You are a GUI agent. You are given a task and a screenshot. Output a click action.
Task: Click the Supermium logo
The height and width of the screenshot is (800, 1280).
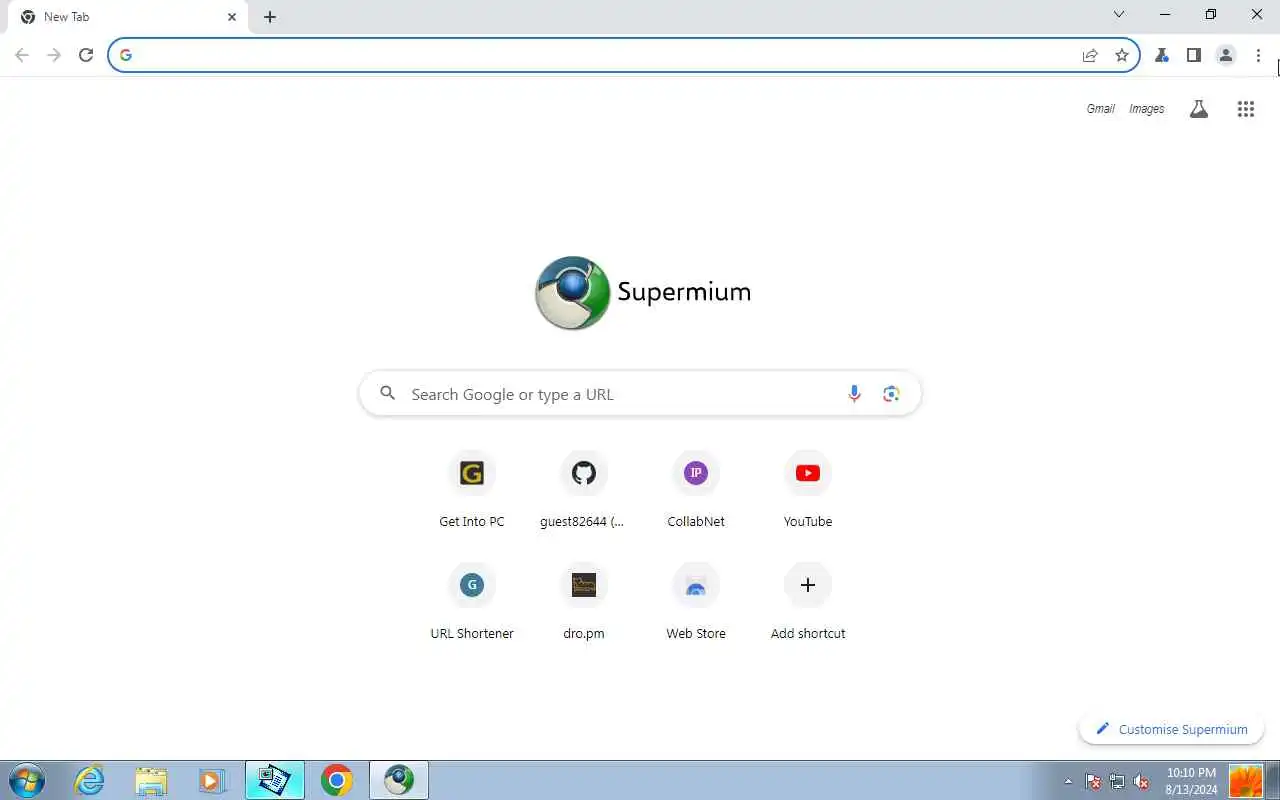pos(642,292)
